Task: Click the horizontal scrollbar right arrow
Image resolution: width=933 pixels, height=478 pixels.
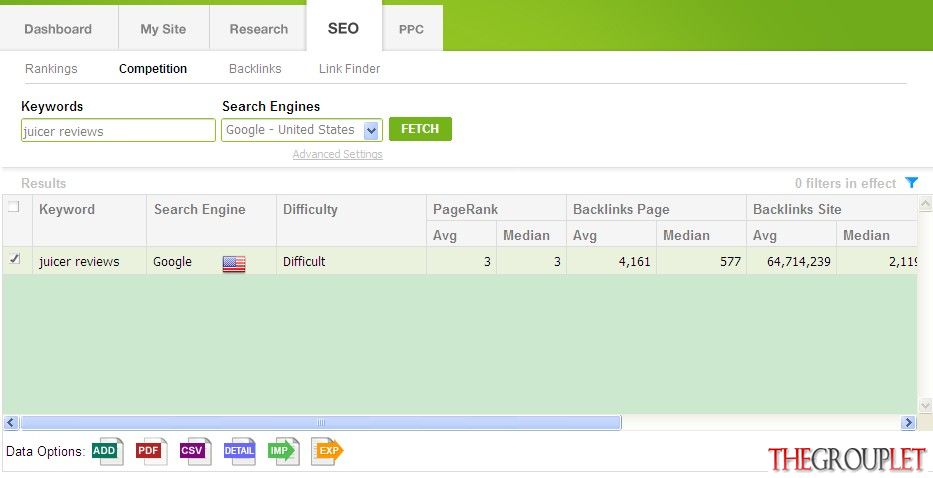Action: (908, 423)
